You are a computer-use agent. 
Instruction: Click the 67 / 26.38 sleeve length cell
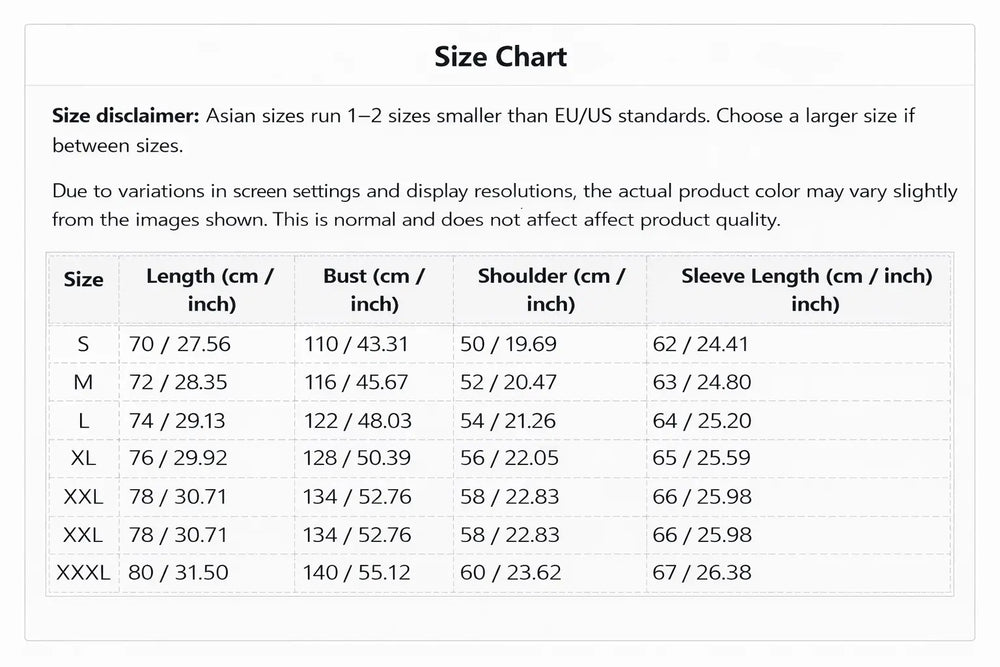click(701, 573)
